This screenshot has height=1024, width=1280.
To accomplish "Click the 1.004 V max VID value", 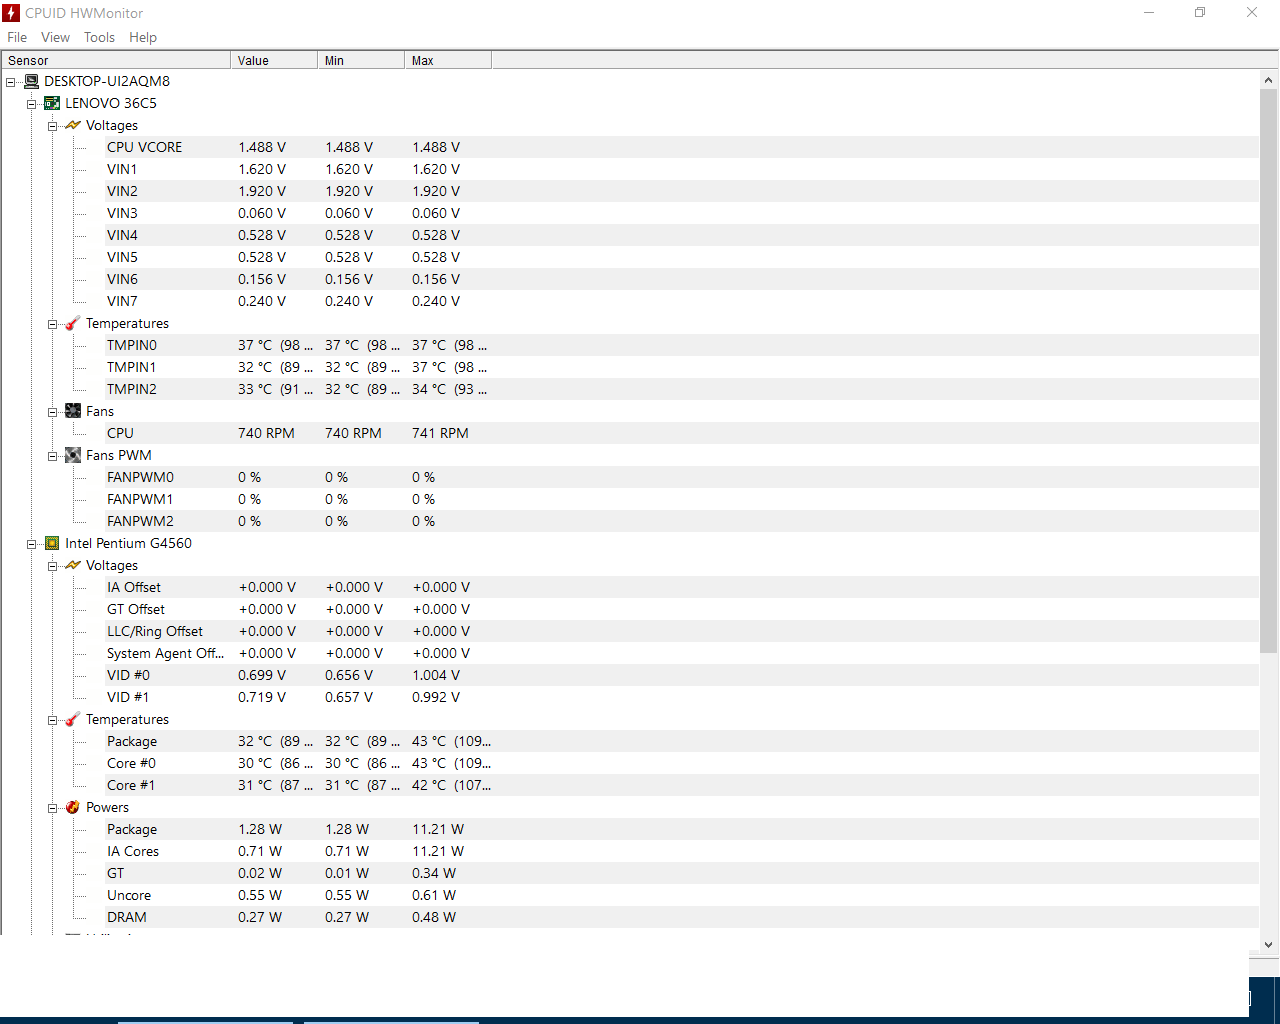I will pyautogui.click(x=436, y=675).
